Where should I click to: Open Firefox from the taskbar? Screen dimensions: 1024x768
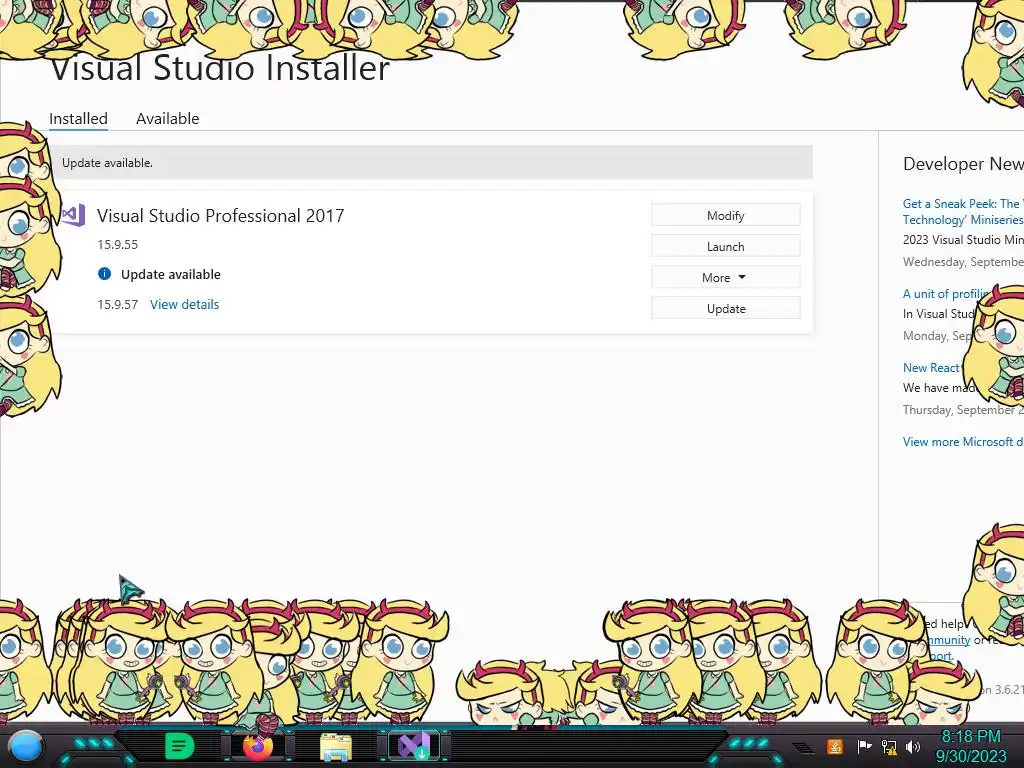(x=258, y=746)
